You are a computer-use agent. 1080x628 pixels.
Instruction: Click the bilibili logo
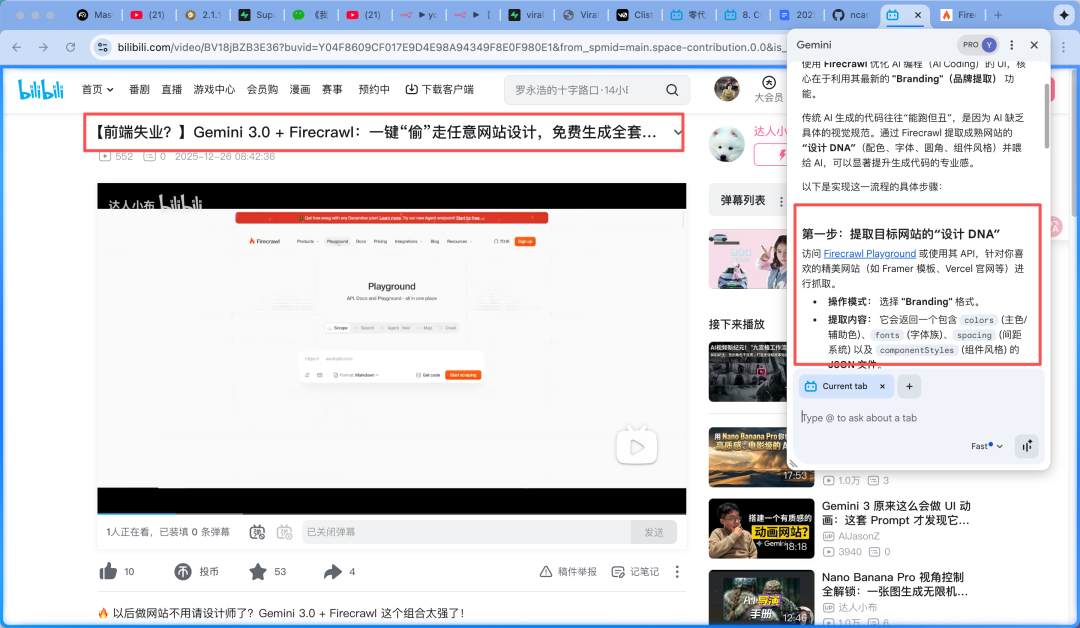tap(41, 90)
